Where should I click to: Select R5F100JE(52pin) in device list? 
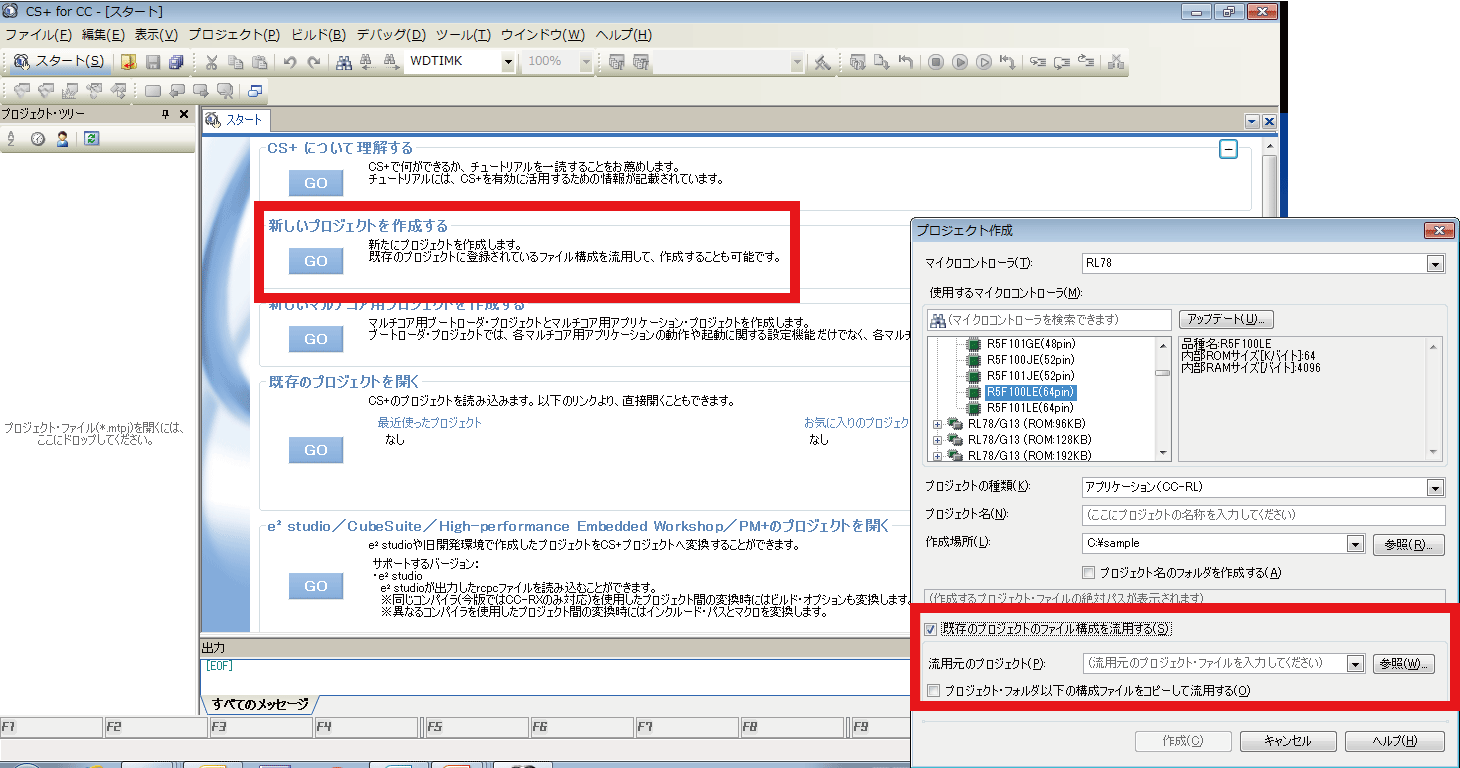[1030, 360]
